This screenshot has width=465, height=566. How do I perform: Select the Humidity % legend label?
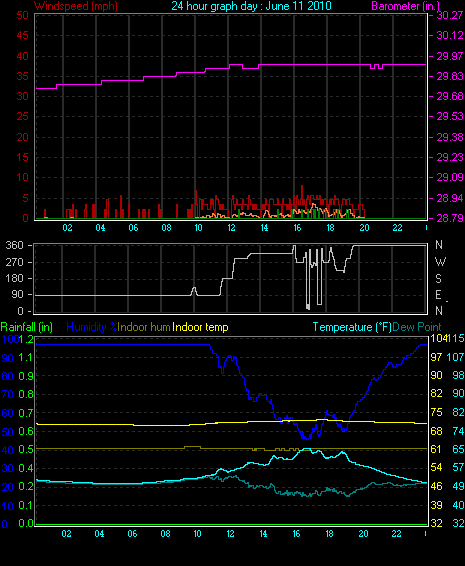coord(92,327)
